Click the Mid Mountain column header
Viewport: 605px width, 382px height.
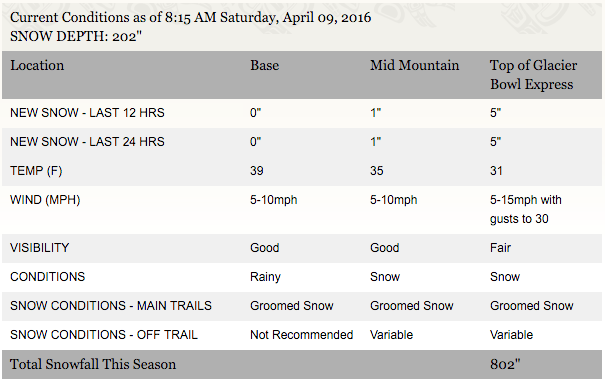coord(415,65)
